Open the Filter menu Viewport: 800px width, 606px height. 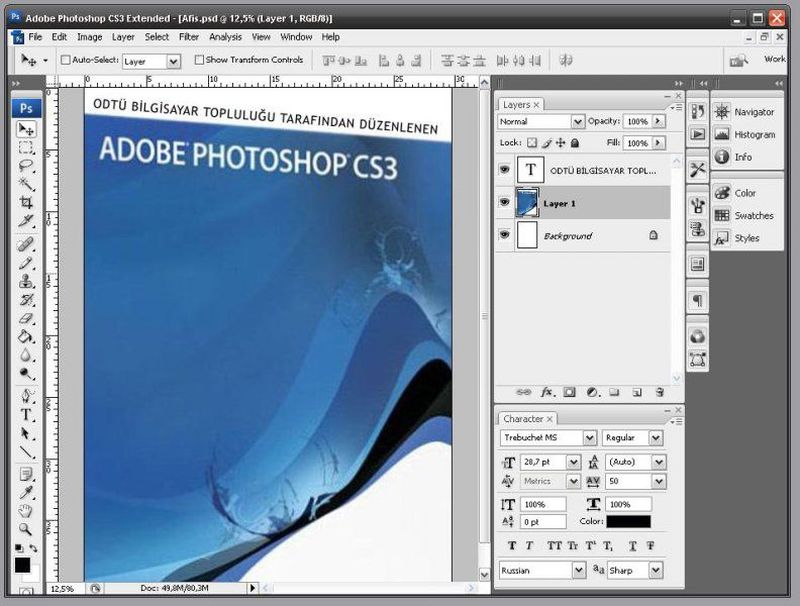click(x=189, y=37)
